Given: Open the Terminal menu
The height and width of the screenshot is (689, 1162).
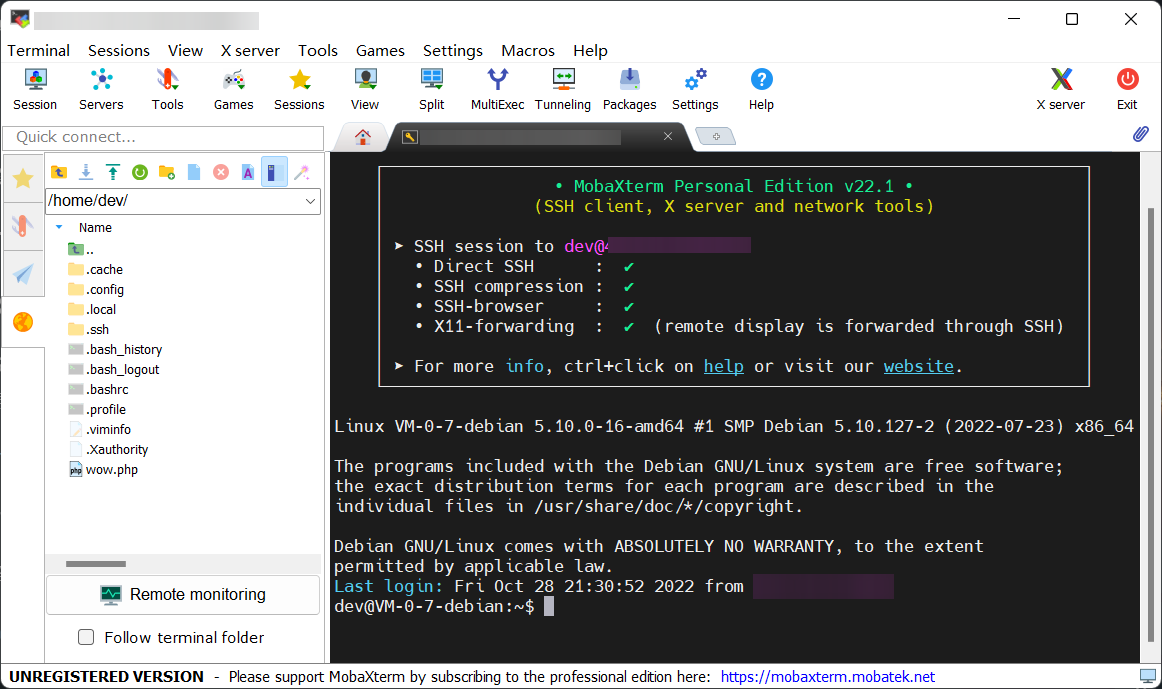Looking at the screenshot, I should tap(39, 50).
